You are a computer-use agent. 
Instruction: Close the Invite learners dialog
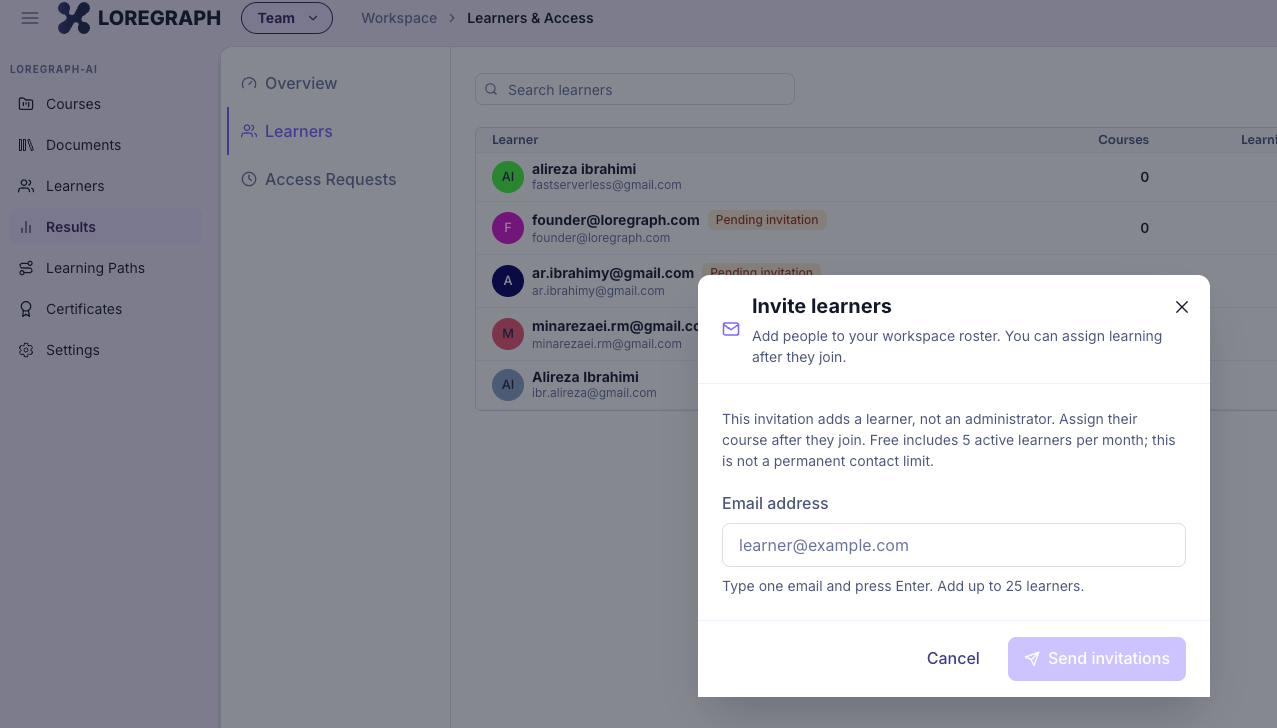click(1182, 307)
